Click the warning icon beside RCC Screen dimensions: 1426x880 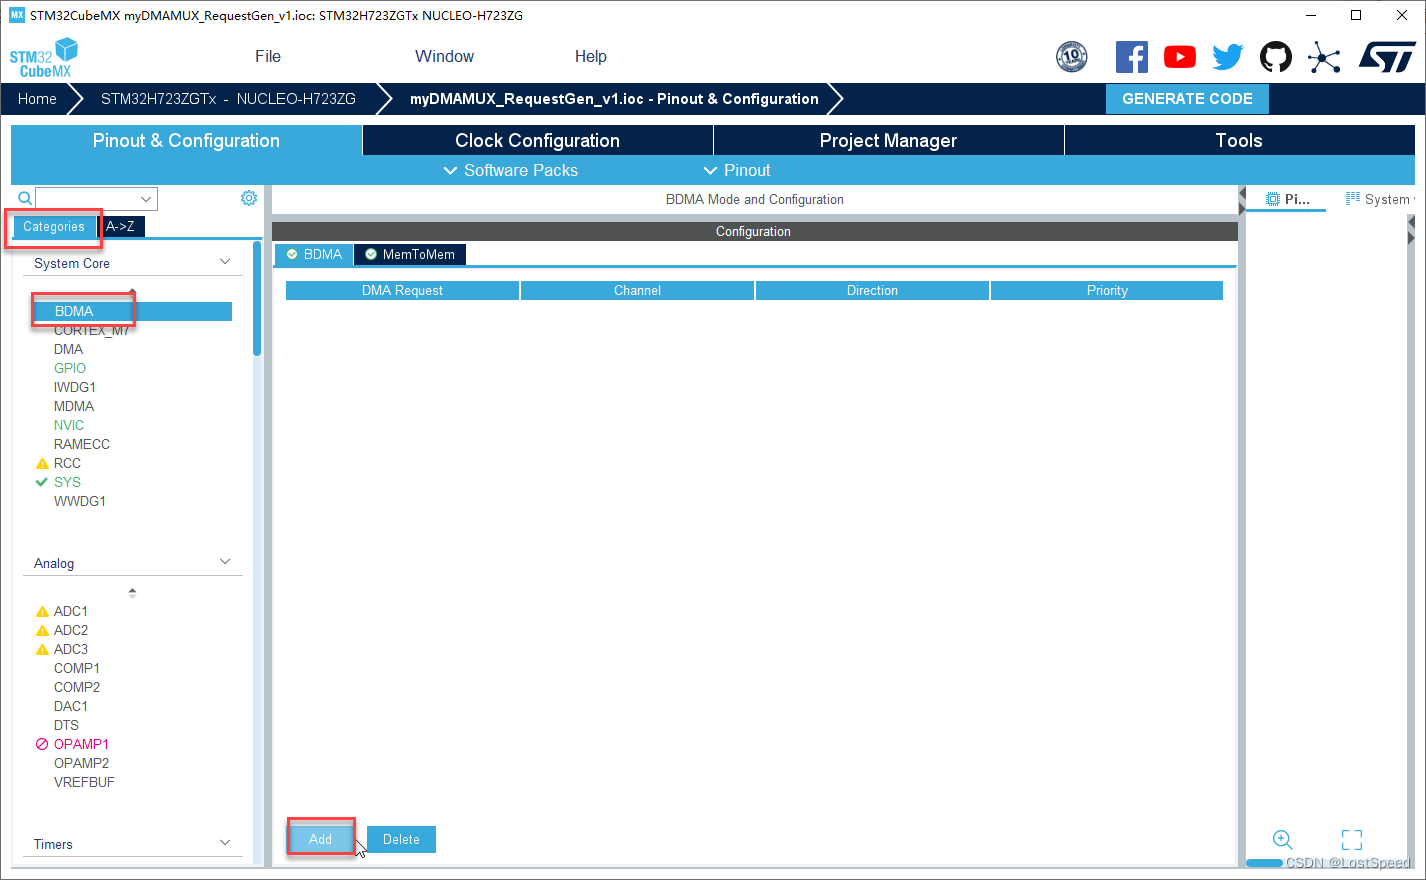[x=42, y=464]
